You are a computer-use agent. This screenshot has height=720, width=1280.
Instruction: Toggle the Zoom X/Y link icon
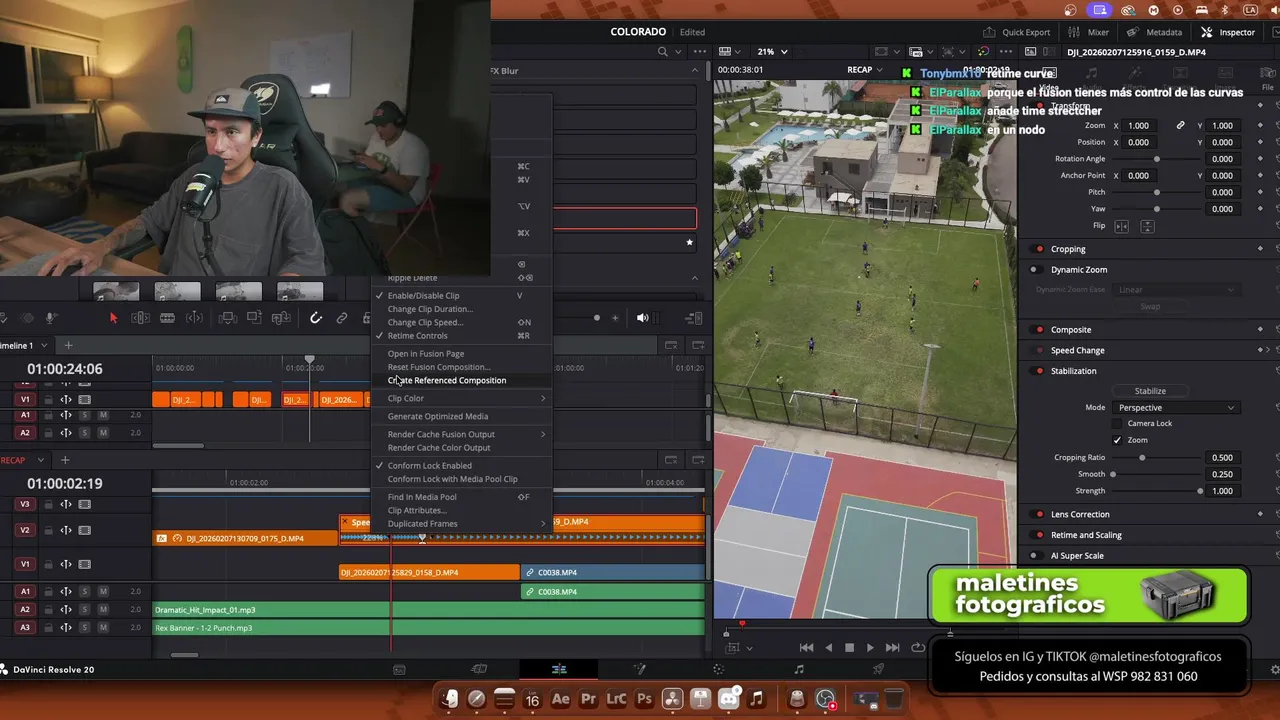1180,126
